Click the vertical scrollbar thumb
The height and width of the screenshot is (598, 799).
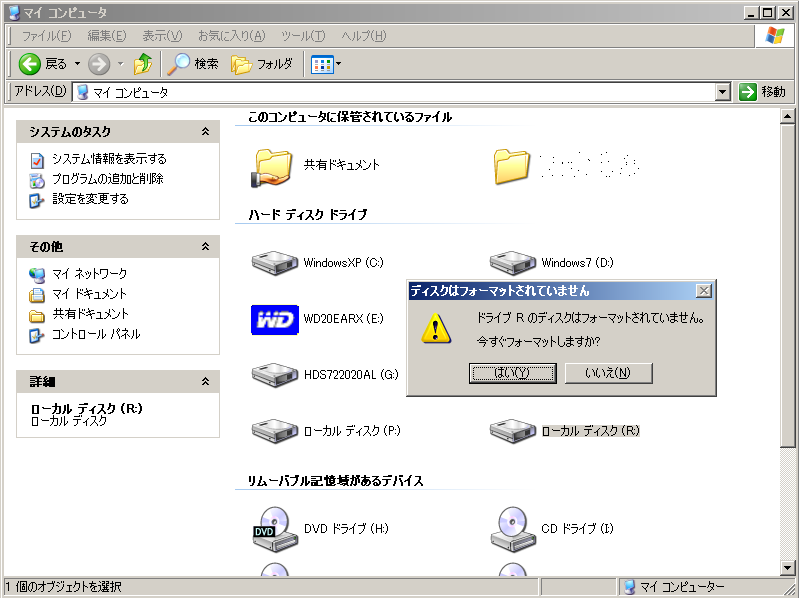pyautogui.click(x=787, y=286)
